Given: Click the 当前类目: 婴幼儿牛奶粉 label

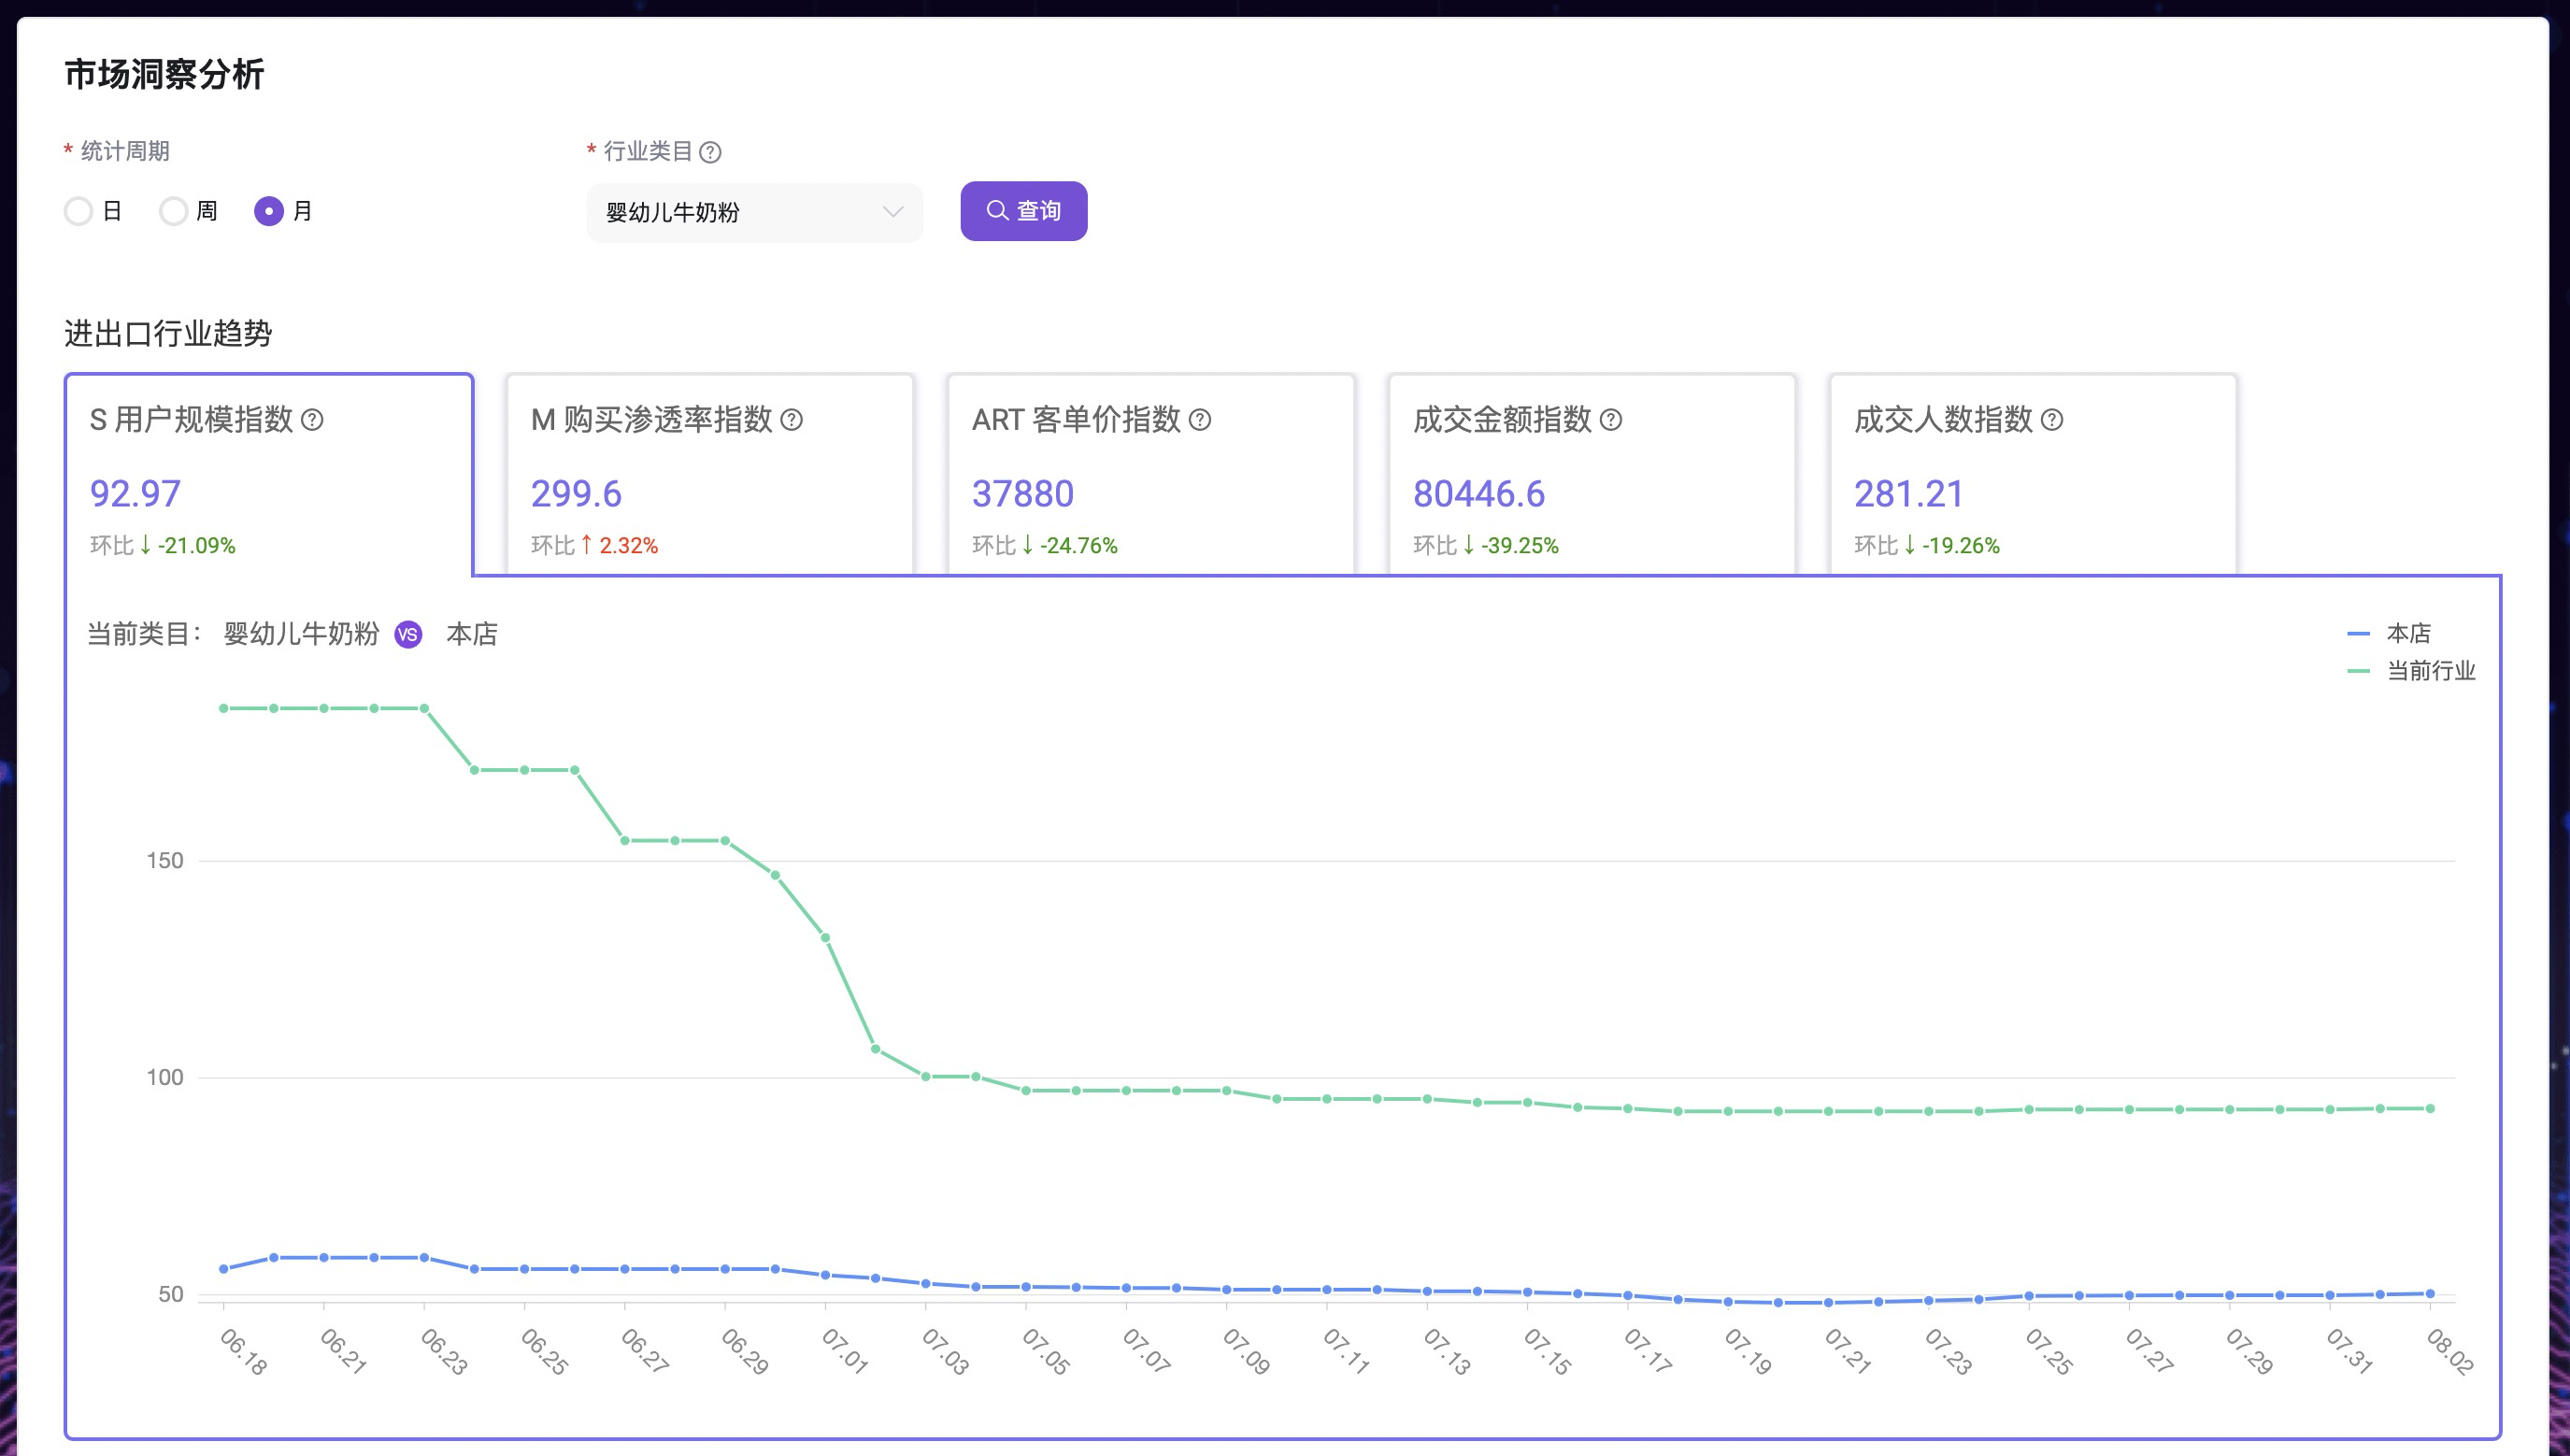Looking at the screenshot, I should [x=233, y=635].
